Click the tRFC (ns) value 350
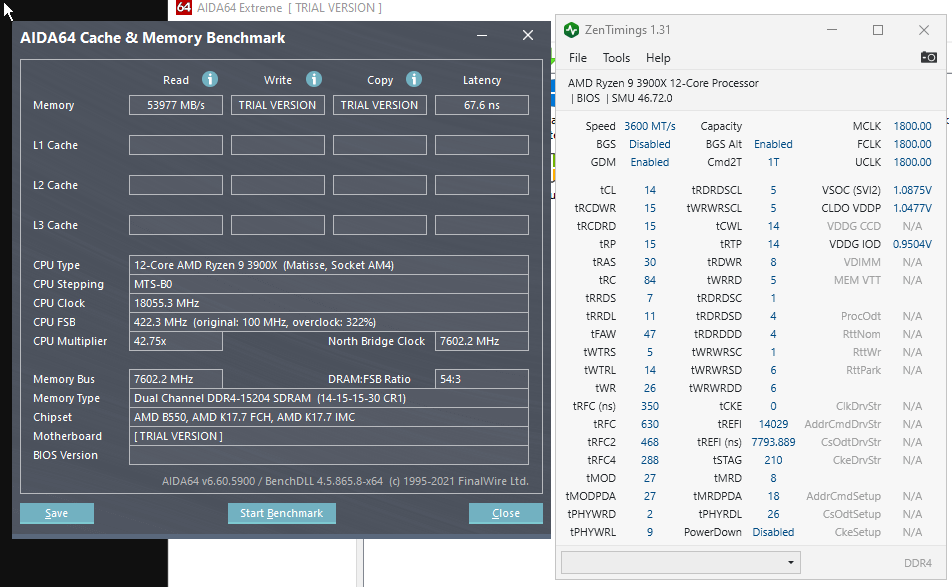Screen dimensions: 952x587 (650, 406)
